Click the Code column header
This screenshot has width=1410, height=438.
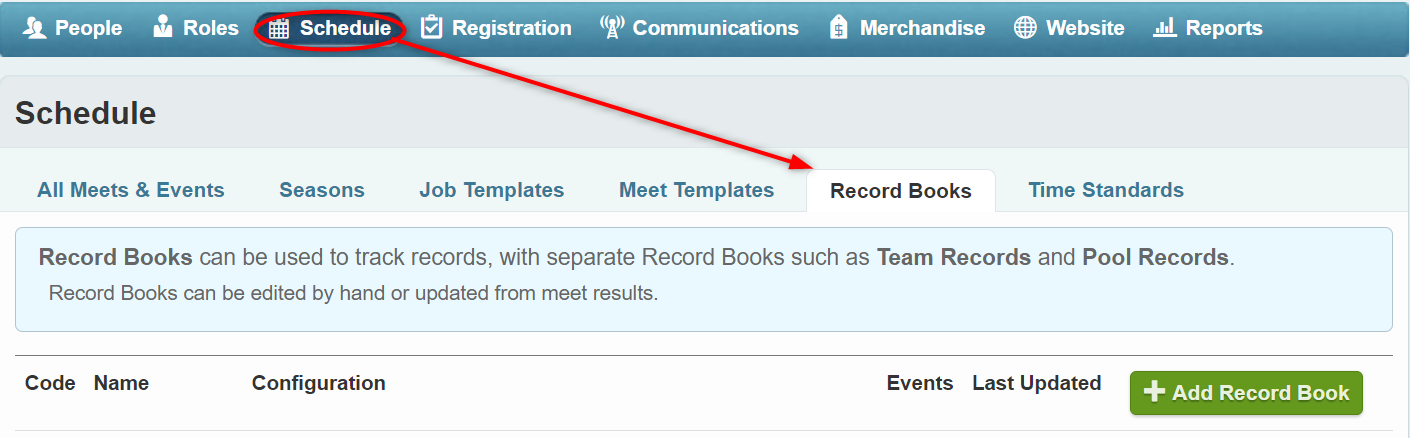50,383
